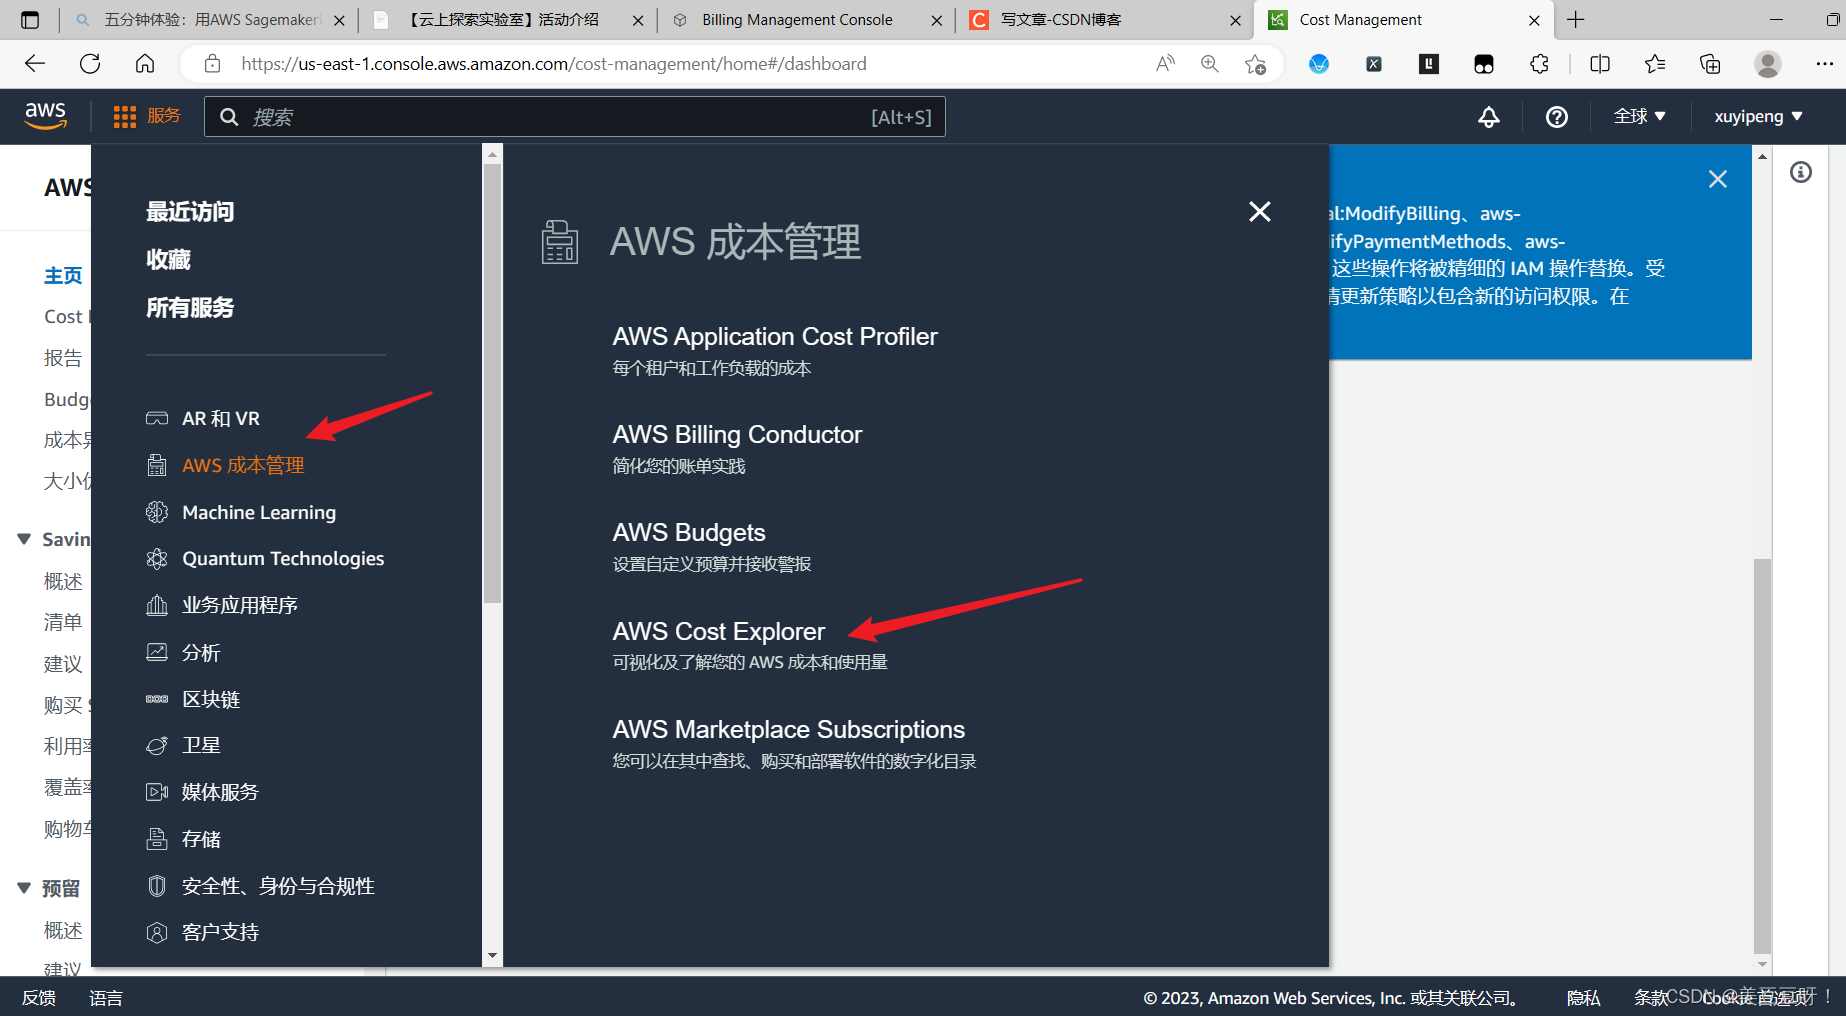Open AWS Budgets link
This screenshot has height=1016, width=1846.
689,532
